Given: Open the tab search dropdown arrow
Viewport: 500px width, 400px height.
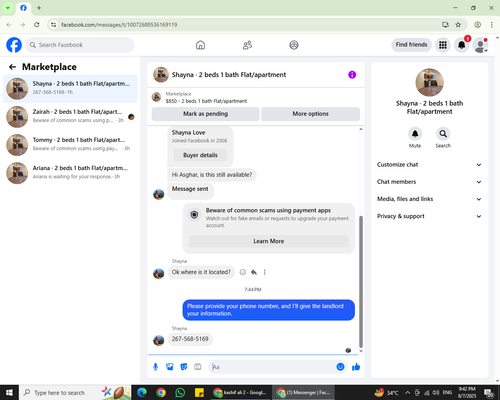Looking at the screenshot, I should point(8,8).
